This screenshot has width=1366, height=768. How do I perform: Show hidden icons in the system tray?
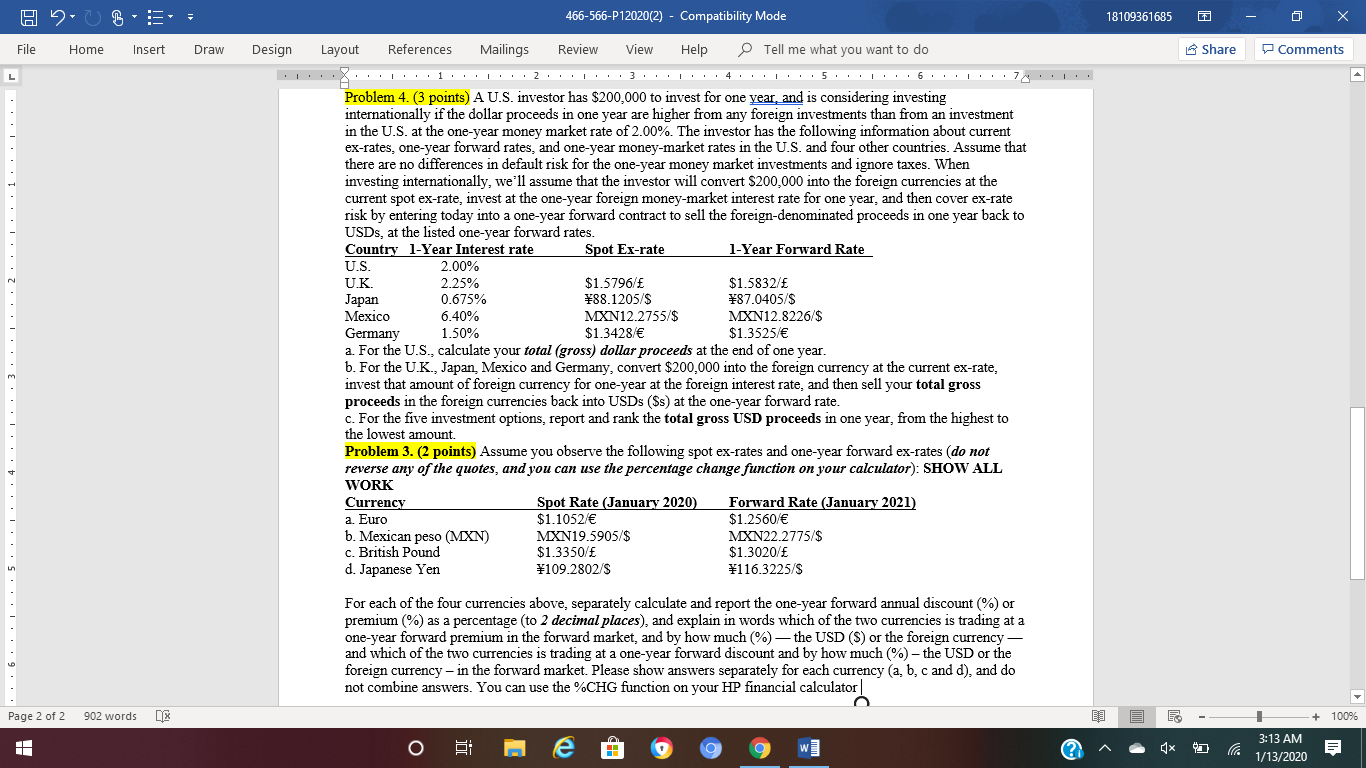[1104, 747]
